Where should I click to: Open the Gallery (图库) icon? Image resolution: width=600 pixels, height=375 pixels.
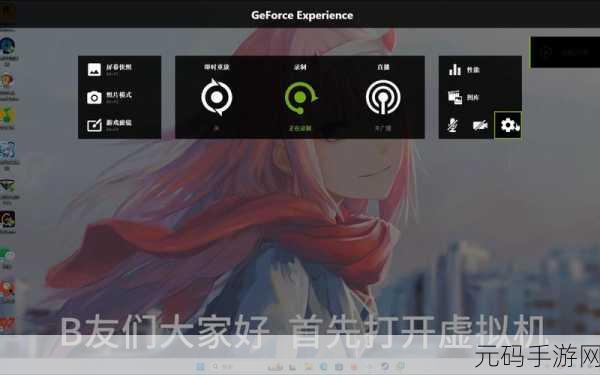455,97
